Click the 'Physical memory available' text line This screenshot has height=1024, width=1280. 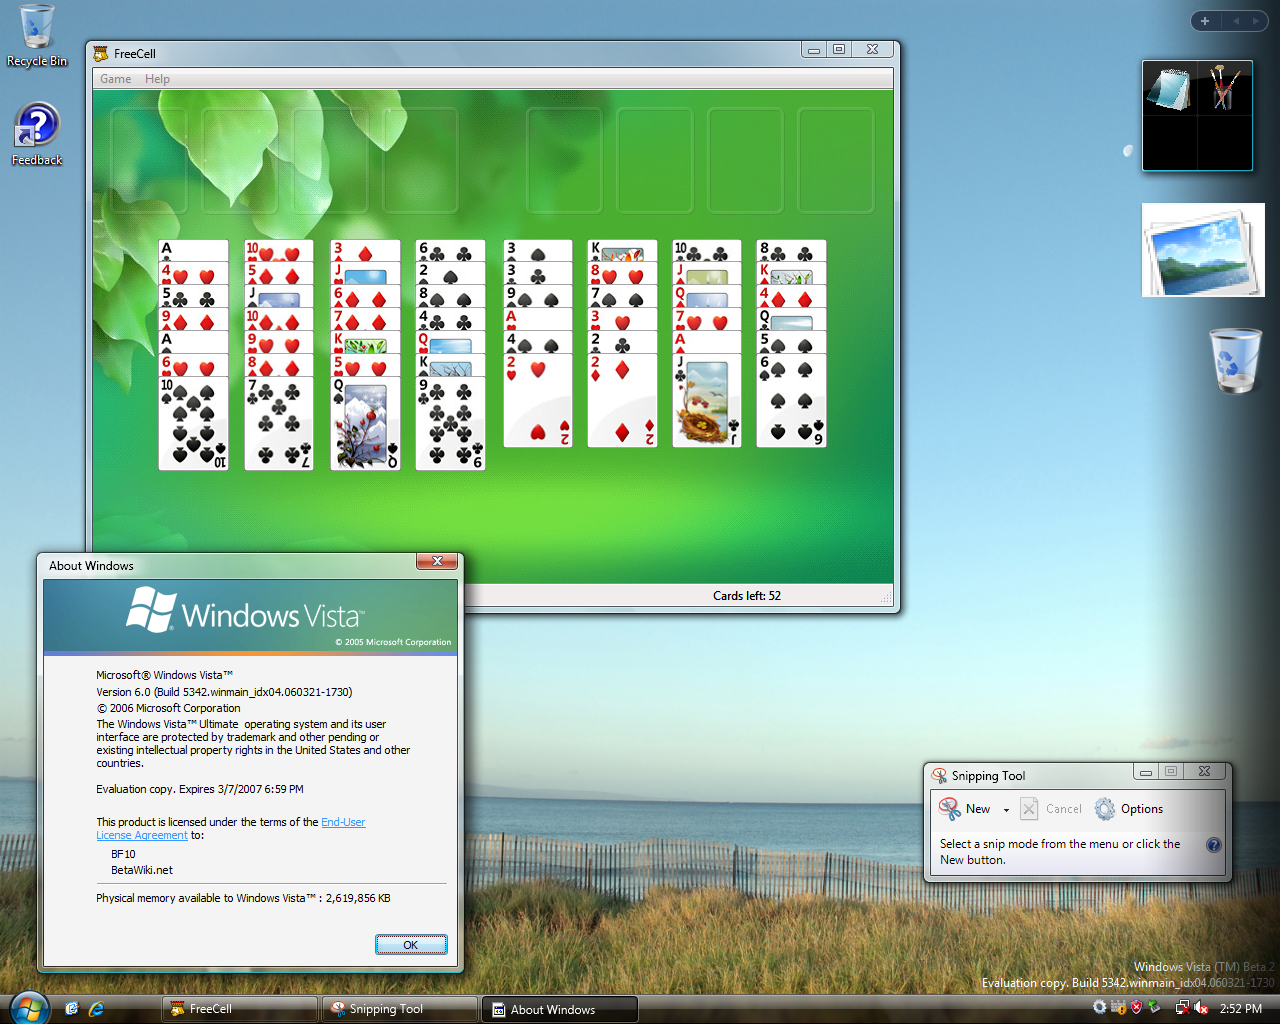coord(243,898)
